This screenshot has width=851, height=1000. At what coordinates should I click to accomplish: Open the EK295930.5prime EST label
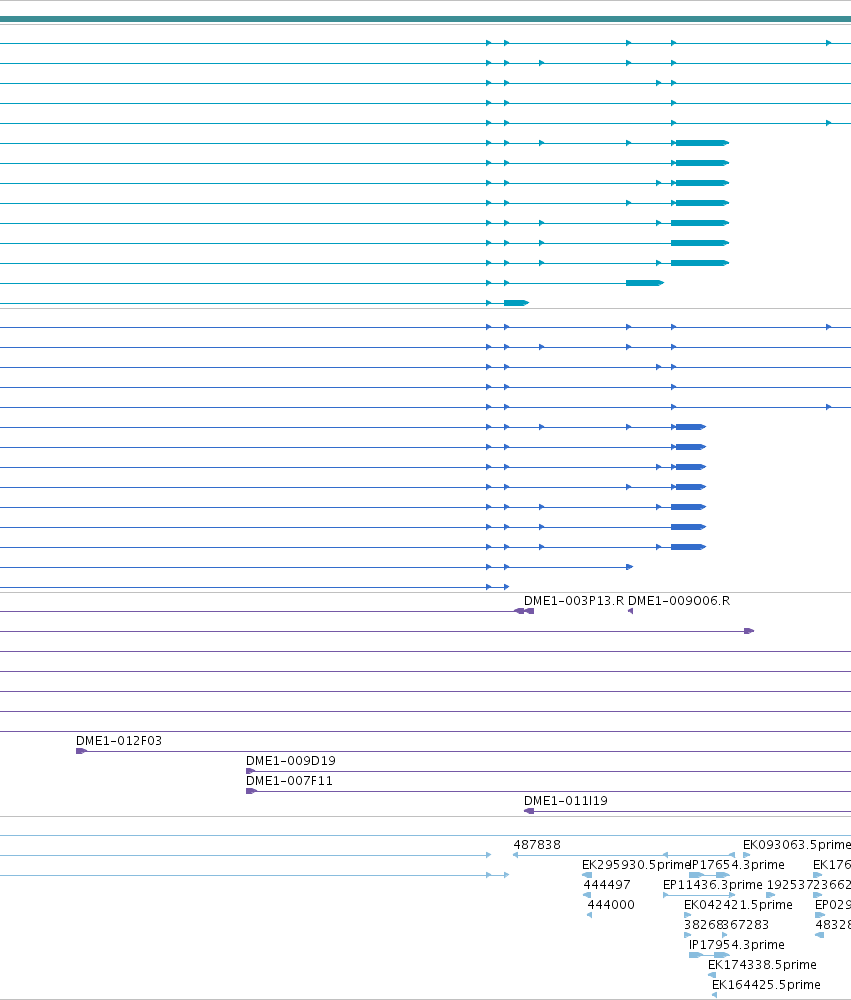[x=636, y=865]
